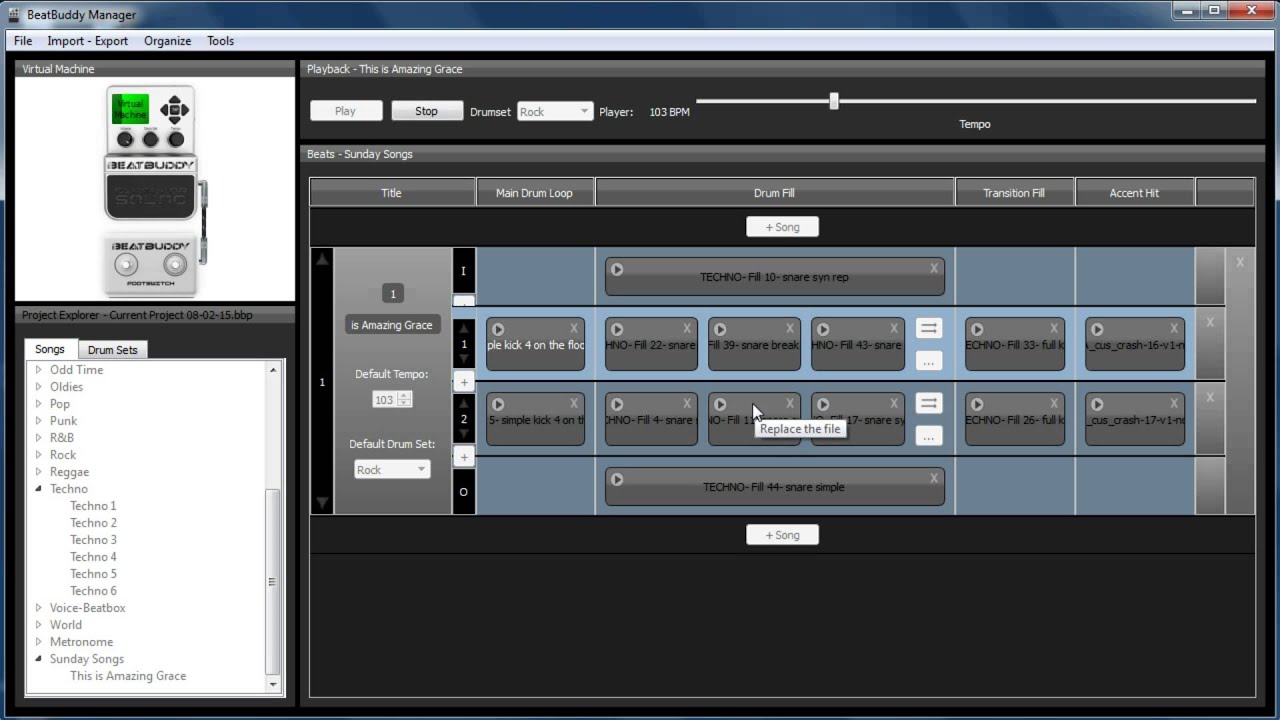Click the Play button in Playback panel

coord(346,111)
